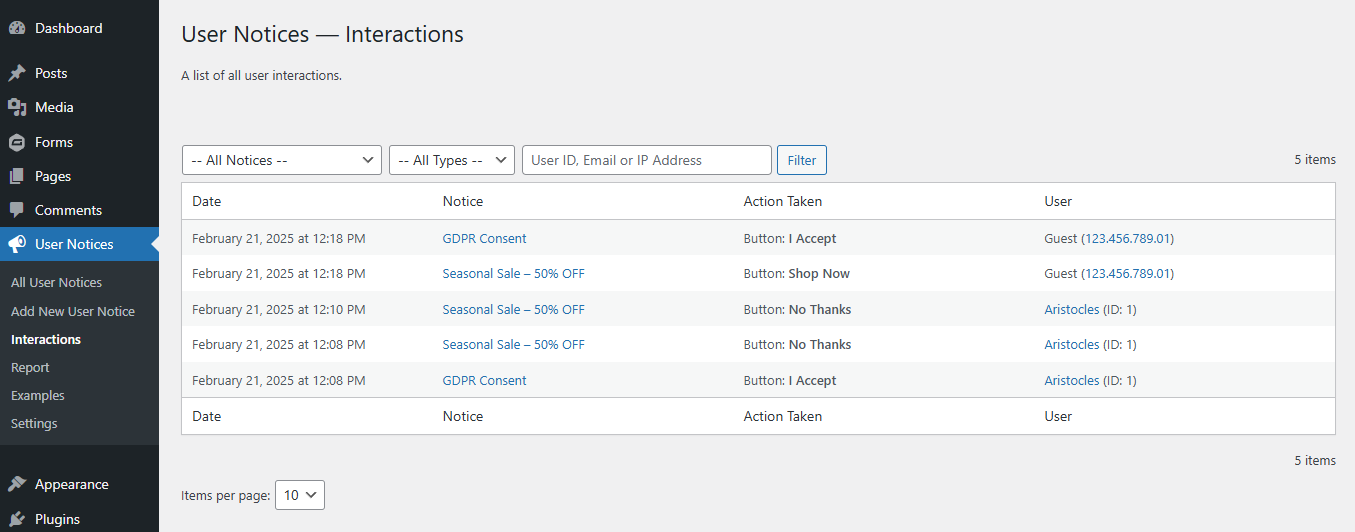Click the Plugins plug icon
This screenshot has width=1355, height=532.
click(17, 519)
